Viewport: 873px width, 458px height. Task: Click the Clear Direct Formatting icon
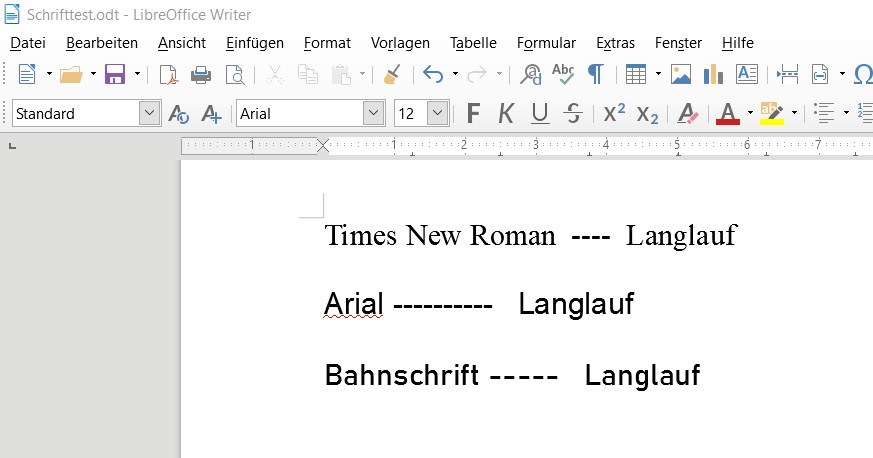(688, 114)
